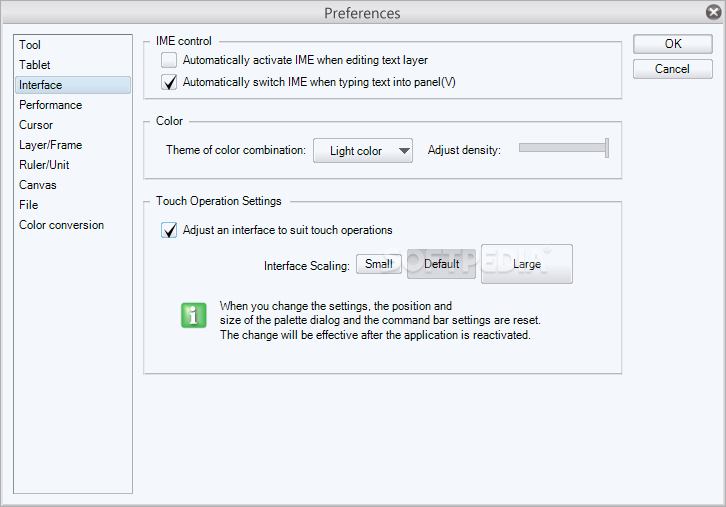Uncheck automatically switch IME when typing into panel
Screen dimensions: 726x507
(x=169, y=82)
